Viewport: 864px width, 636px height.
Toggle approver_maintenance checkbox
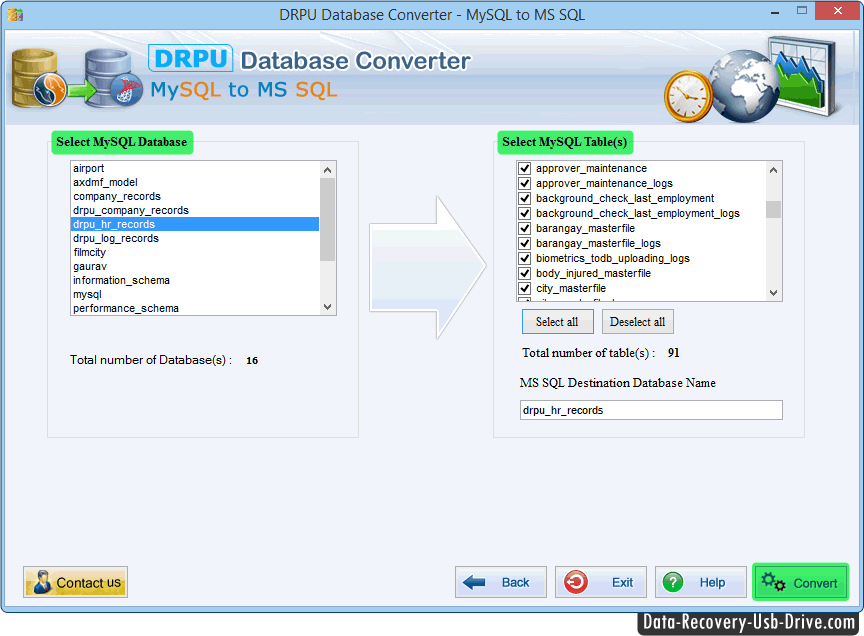[525, 168]
